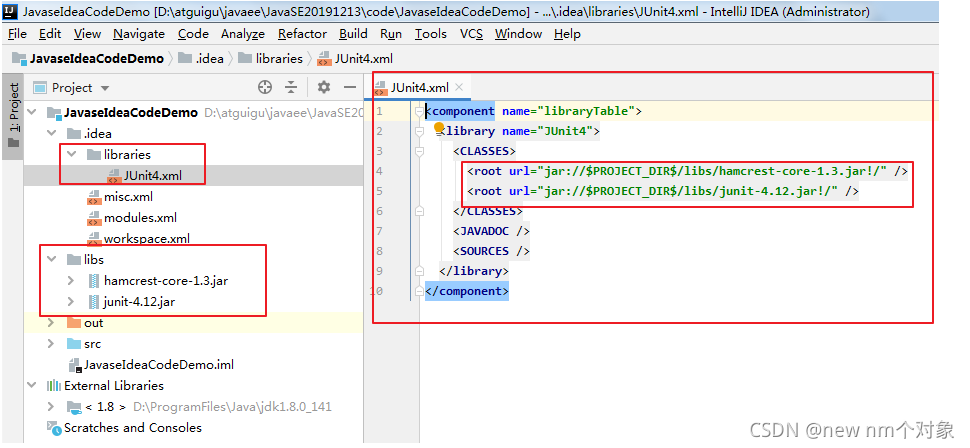The image size is (970, 448).
Task: Click line number 7 in the gutter
Action: click(x=379, y=231)
